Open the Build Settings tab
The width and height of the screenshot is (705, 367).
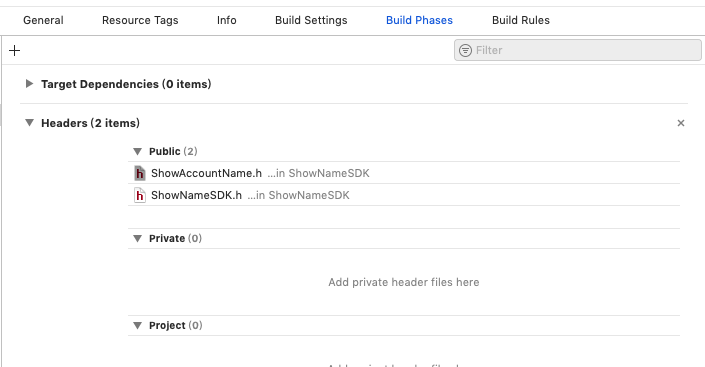311,20
